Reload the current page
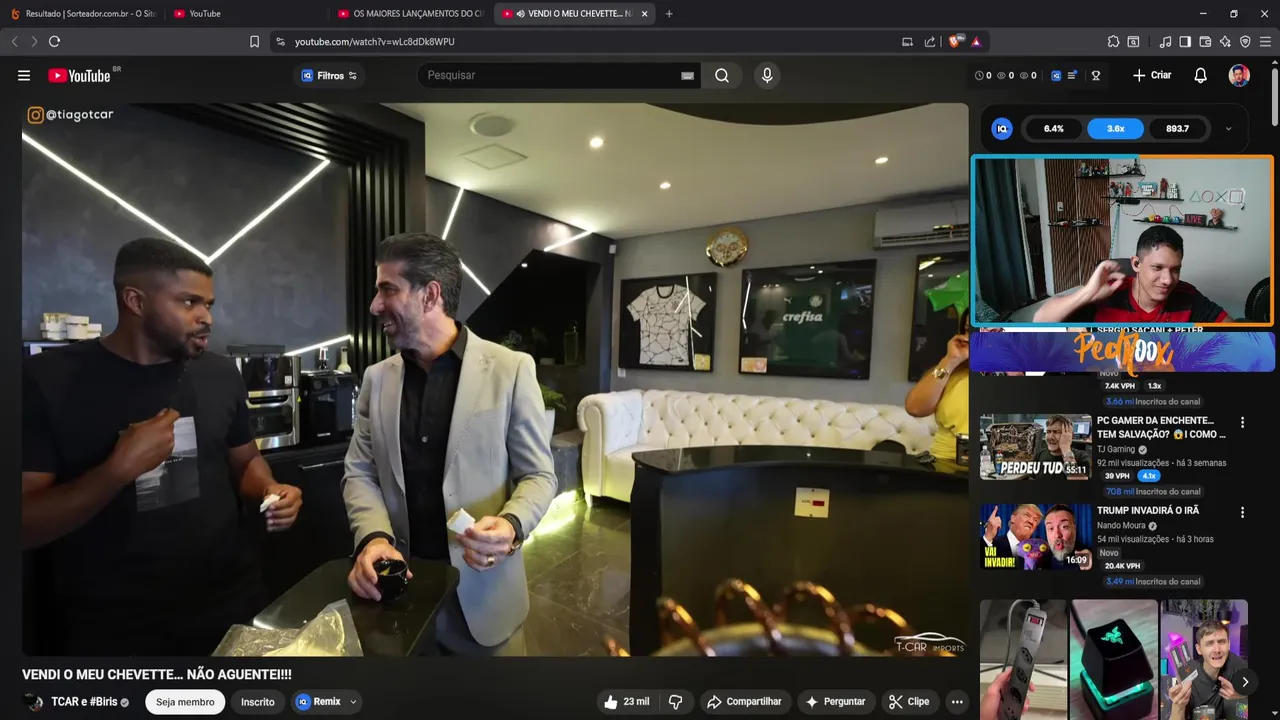Image resolution: width=1280 pixels, height=720 pixels. (54, 41)
